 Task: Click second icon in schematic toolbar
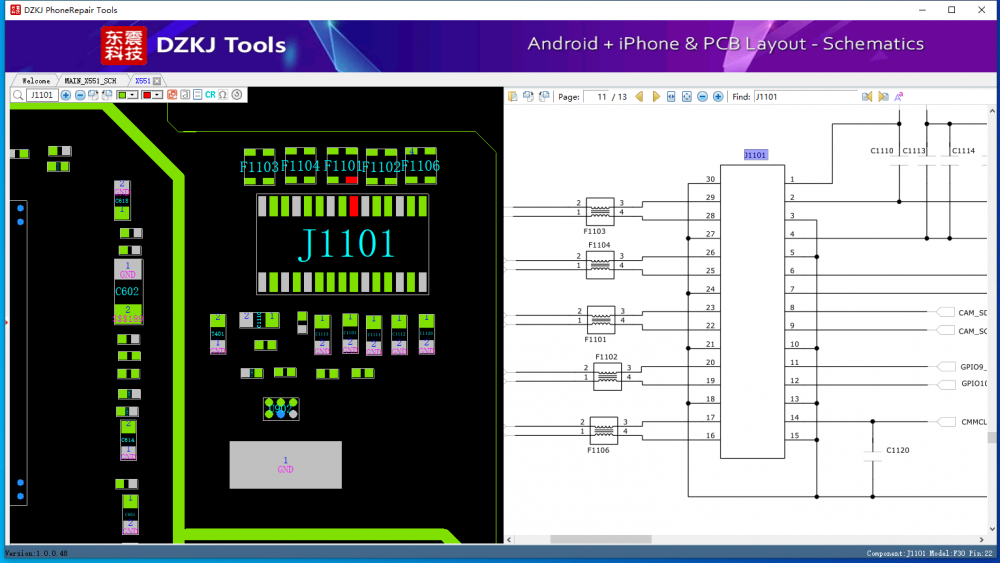click(x=528, y=96)
